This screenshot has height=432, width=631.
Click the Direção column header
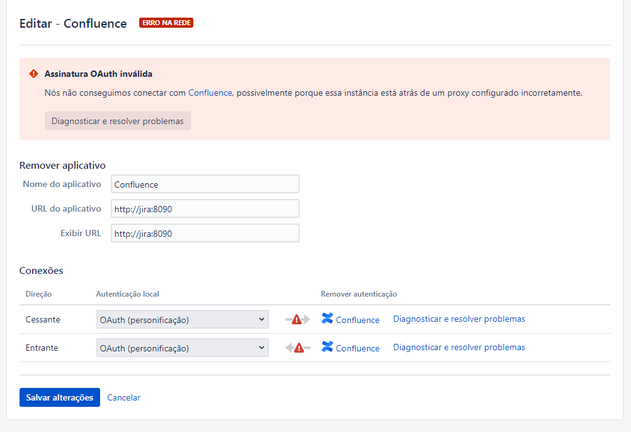coord(39,294)
